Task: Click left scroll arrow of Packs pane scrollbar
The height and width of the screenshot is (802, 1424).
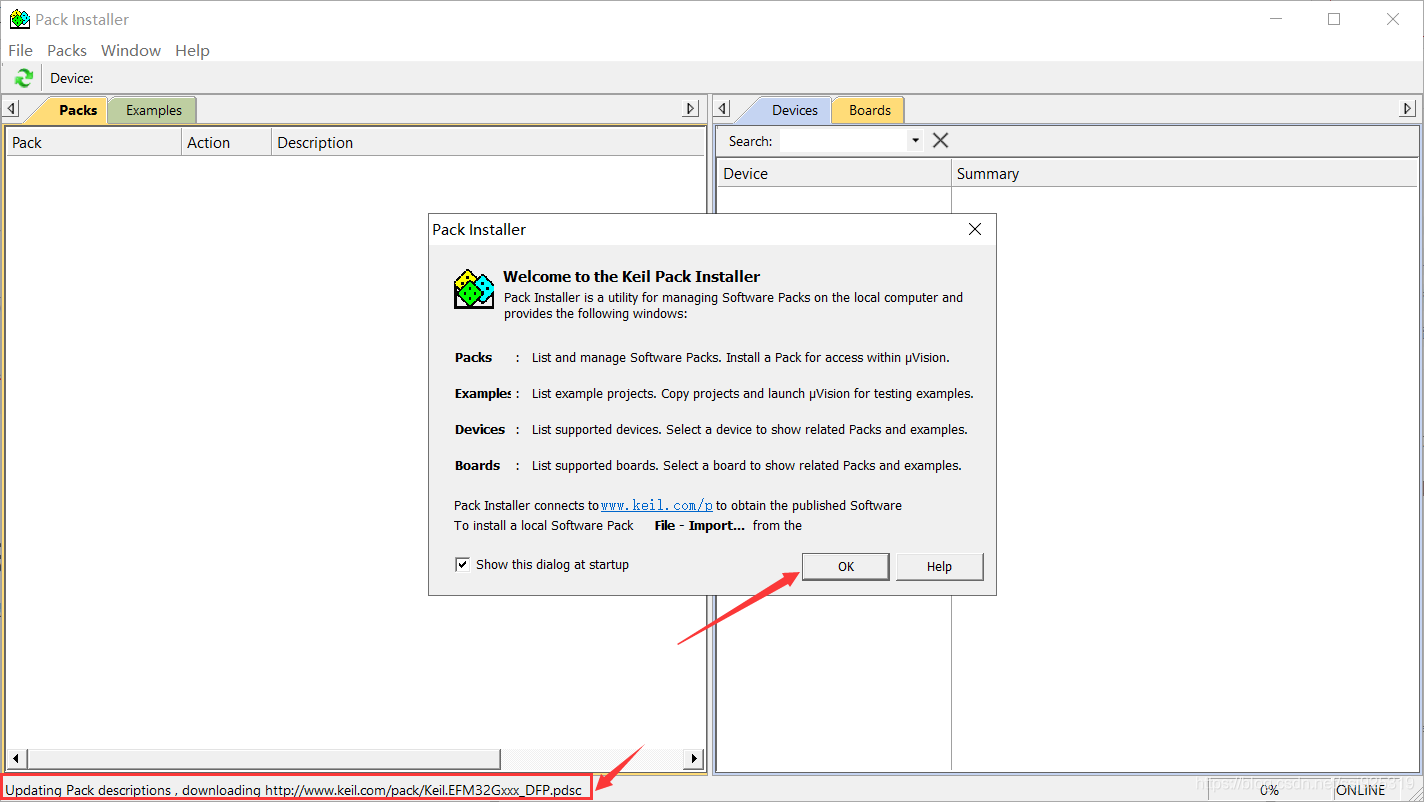Action: click(14, 759)
